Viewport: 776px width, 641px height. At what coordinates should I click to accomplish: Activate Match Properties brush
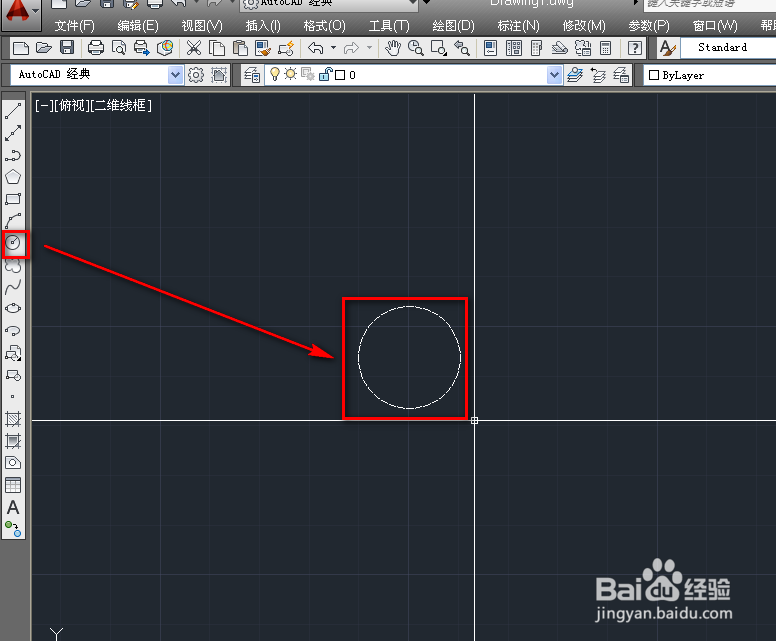(263, 48)
